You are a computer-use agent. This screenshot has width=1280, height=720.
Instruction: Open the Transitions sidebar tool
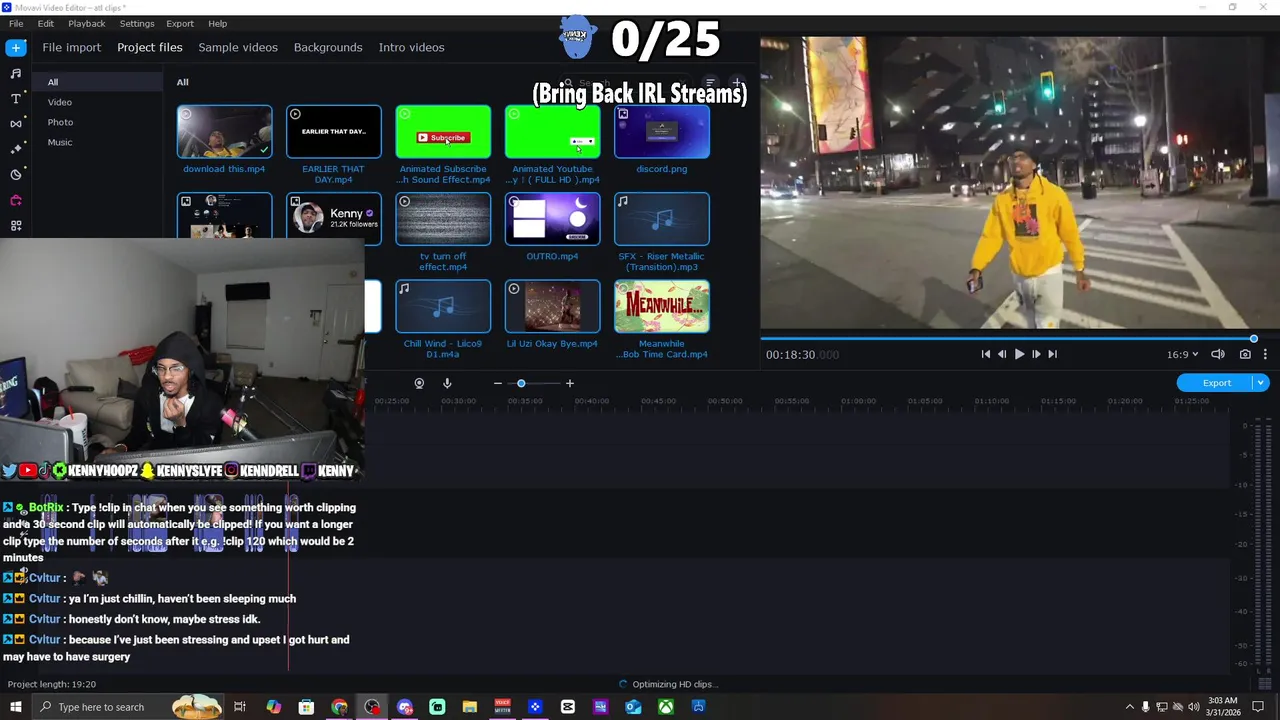point(15,124)
